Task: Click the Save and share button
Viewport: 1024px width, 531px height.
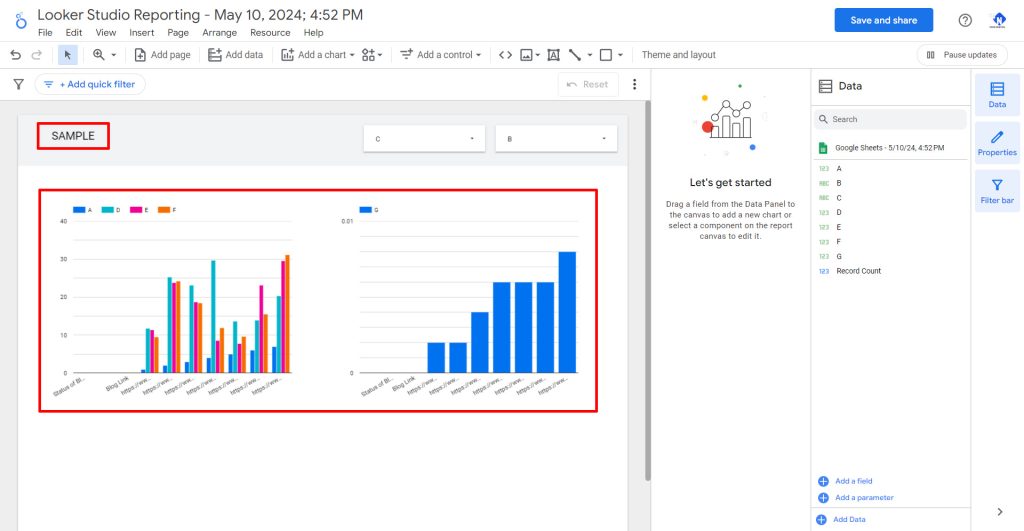Action: tap(883, 20)
